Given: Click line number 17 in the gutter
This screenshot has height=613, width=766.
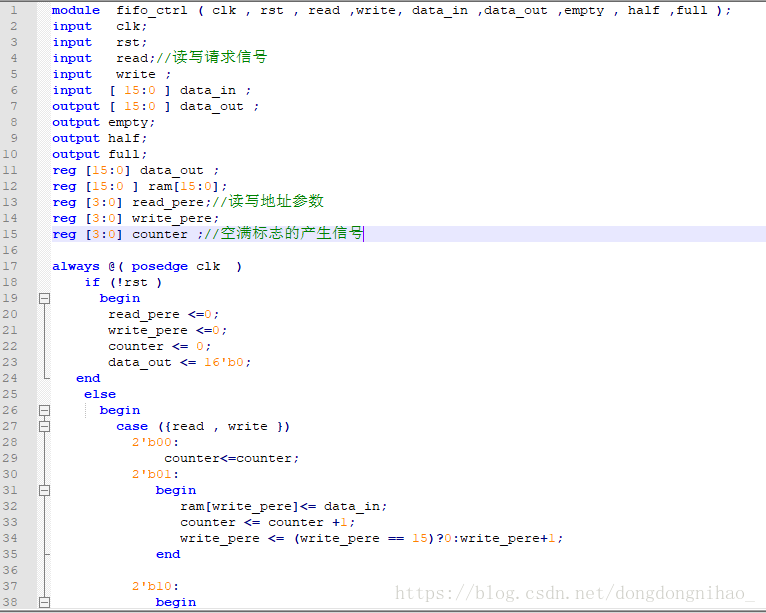Looking at the screenshot, I should click(x=10, y=266).
